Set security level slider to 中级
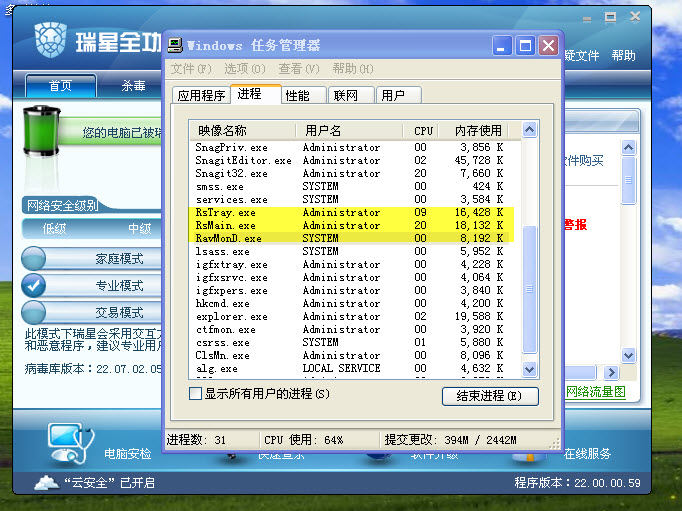 pyautogui.click(x=140, y=228)
